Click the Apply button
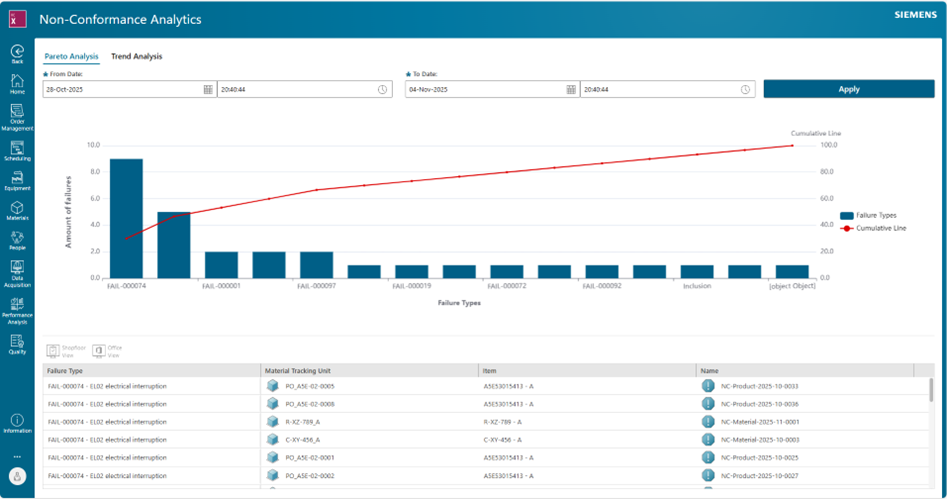The width and height of the screenshot is (947, 499). click(849, 89)
